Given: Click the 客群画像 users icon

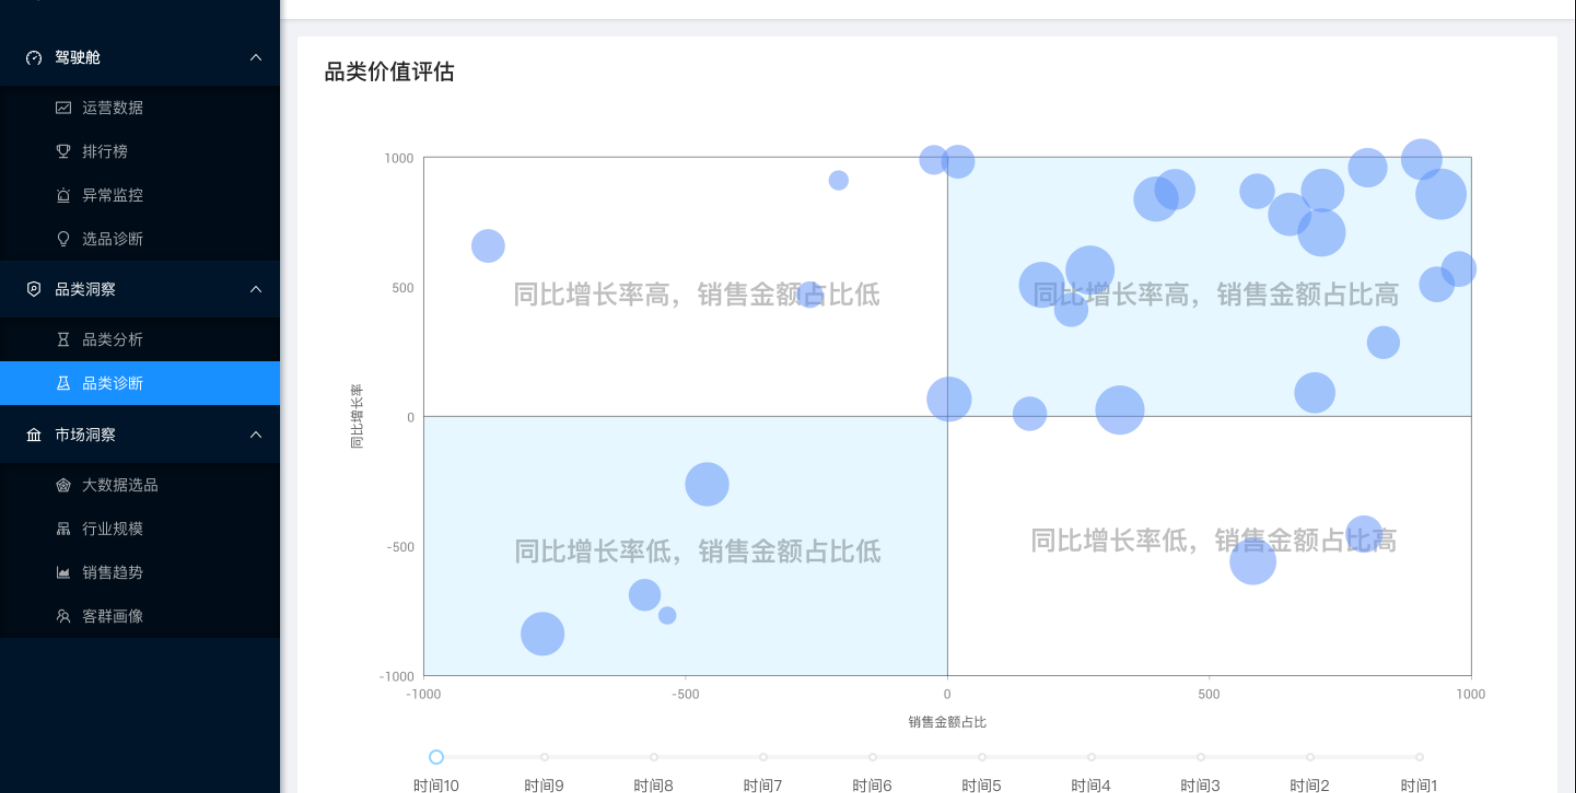Looking at the screenshot, I should [63, 617].
